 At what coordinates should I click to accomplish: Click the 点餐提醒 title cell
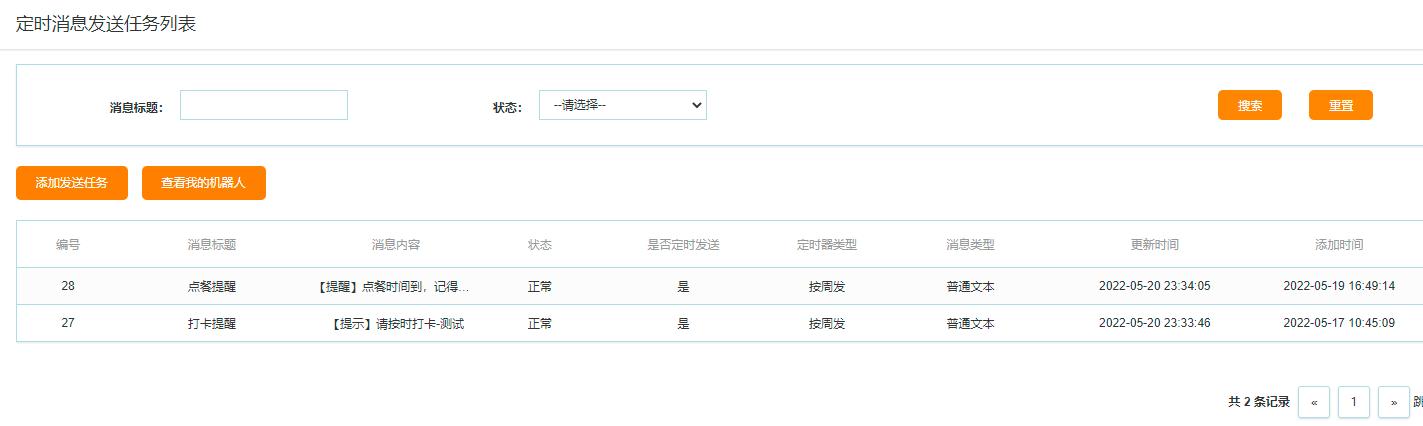(x=212, y=287)
